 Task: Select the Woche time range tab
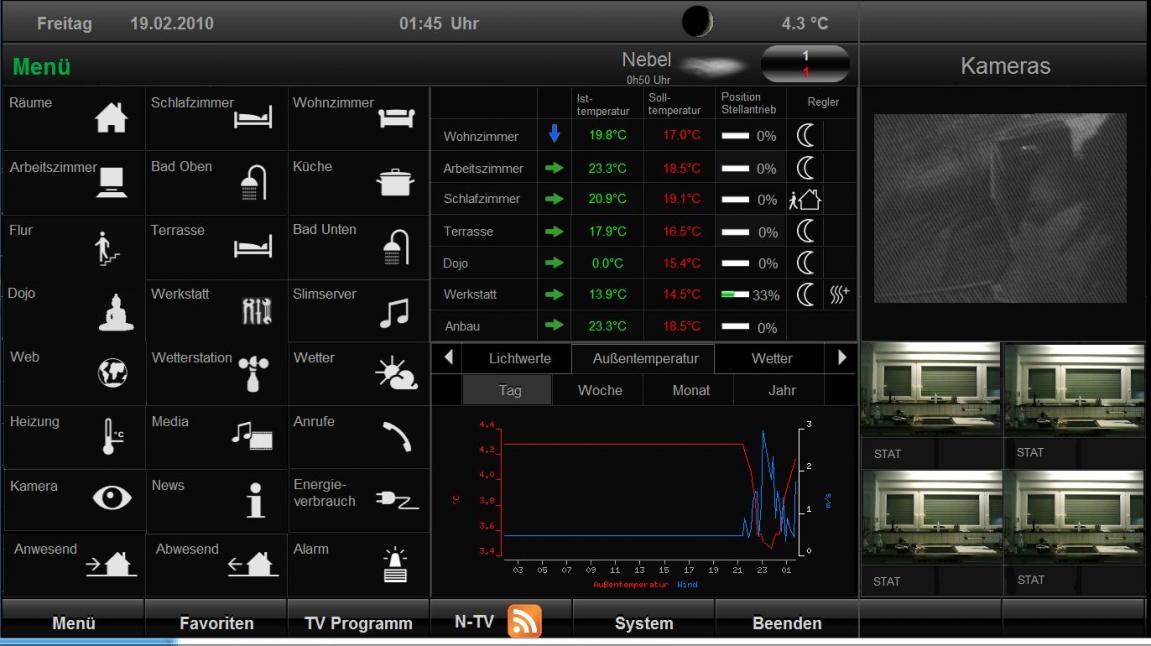[600, 390]
